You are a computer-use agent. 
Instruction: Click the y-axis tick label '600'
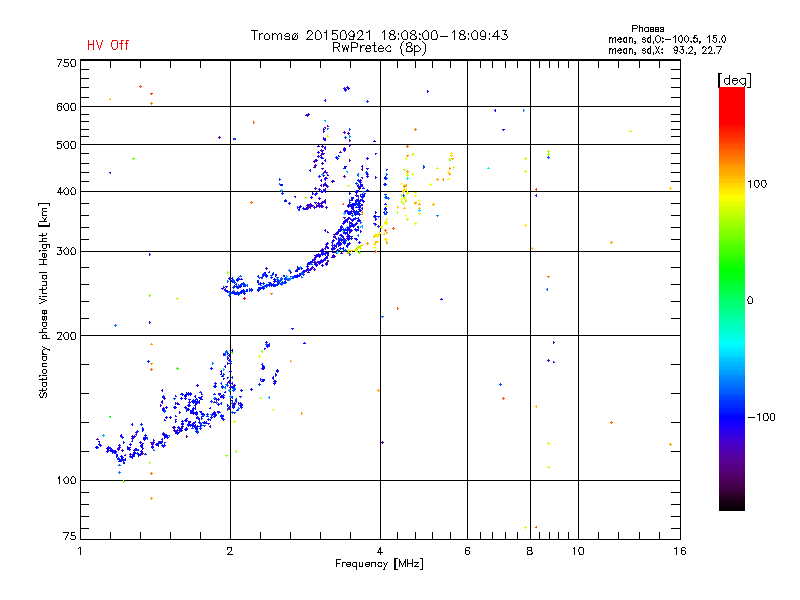[x=67, y=107]
